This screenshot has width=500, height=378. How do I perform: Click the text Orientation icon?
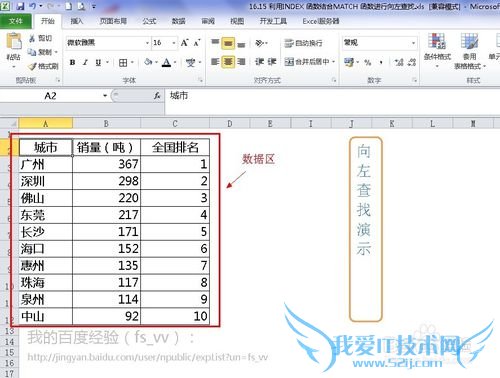point(260,43)
